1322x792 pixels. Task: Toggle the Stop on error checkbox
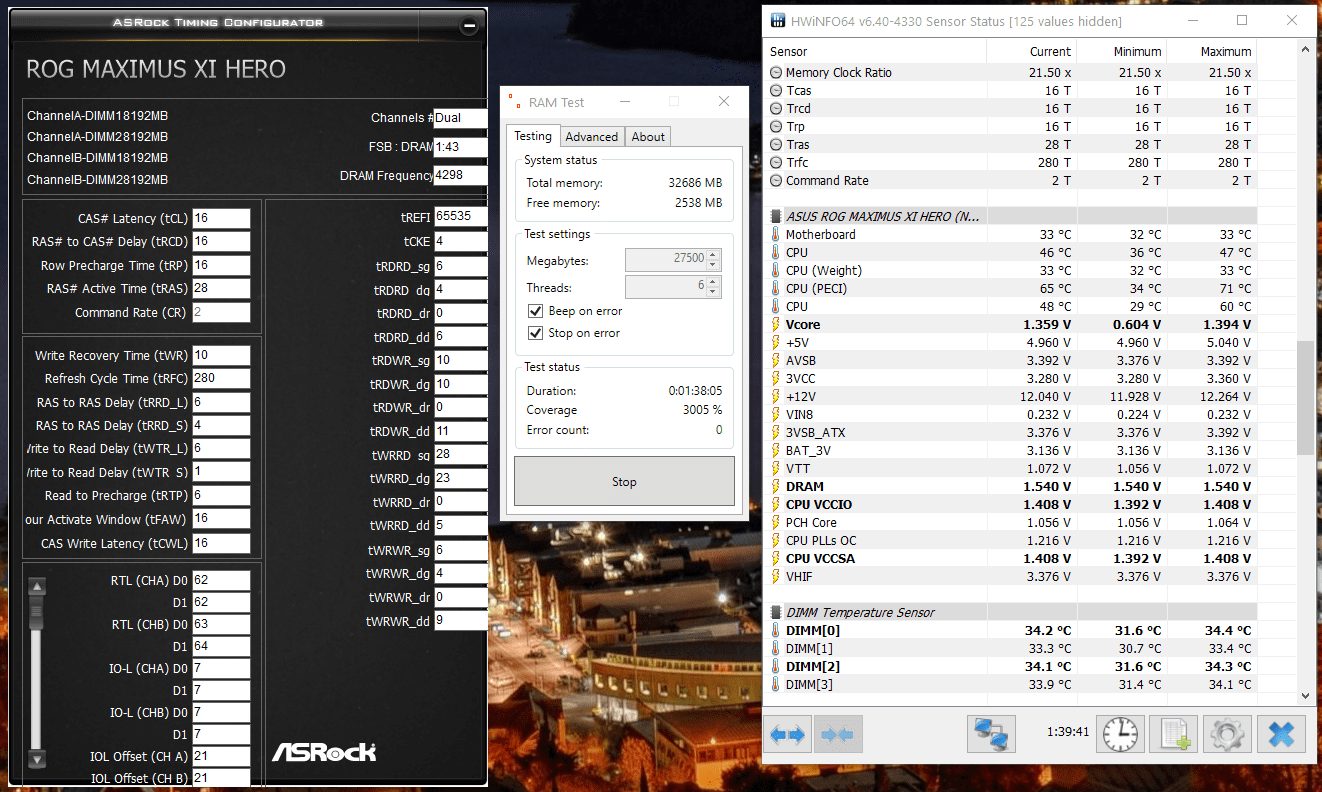coord(536,333)
